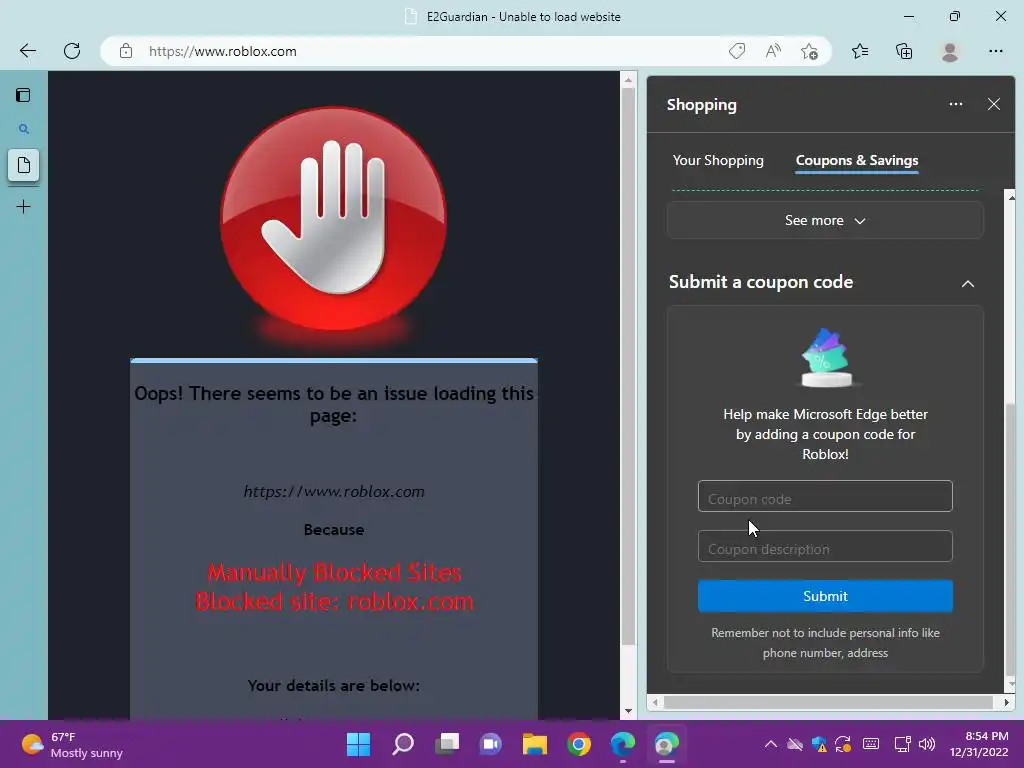Open Collections icon in toolbar

point(904,51)
